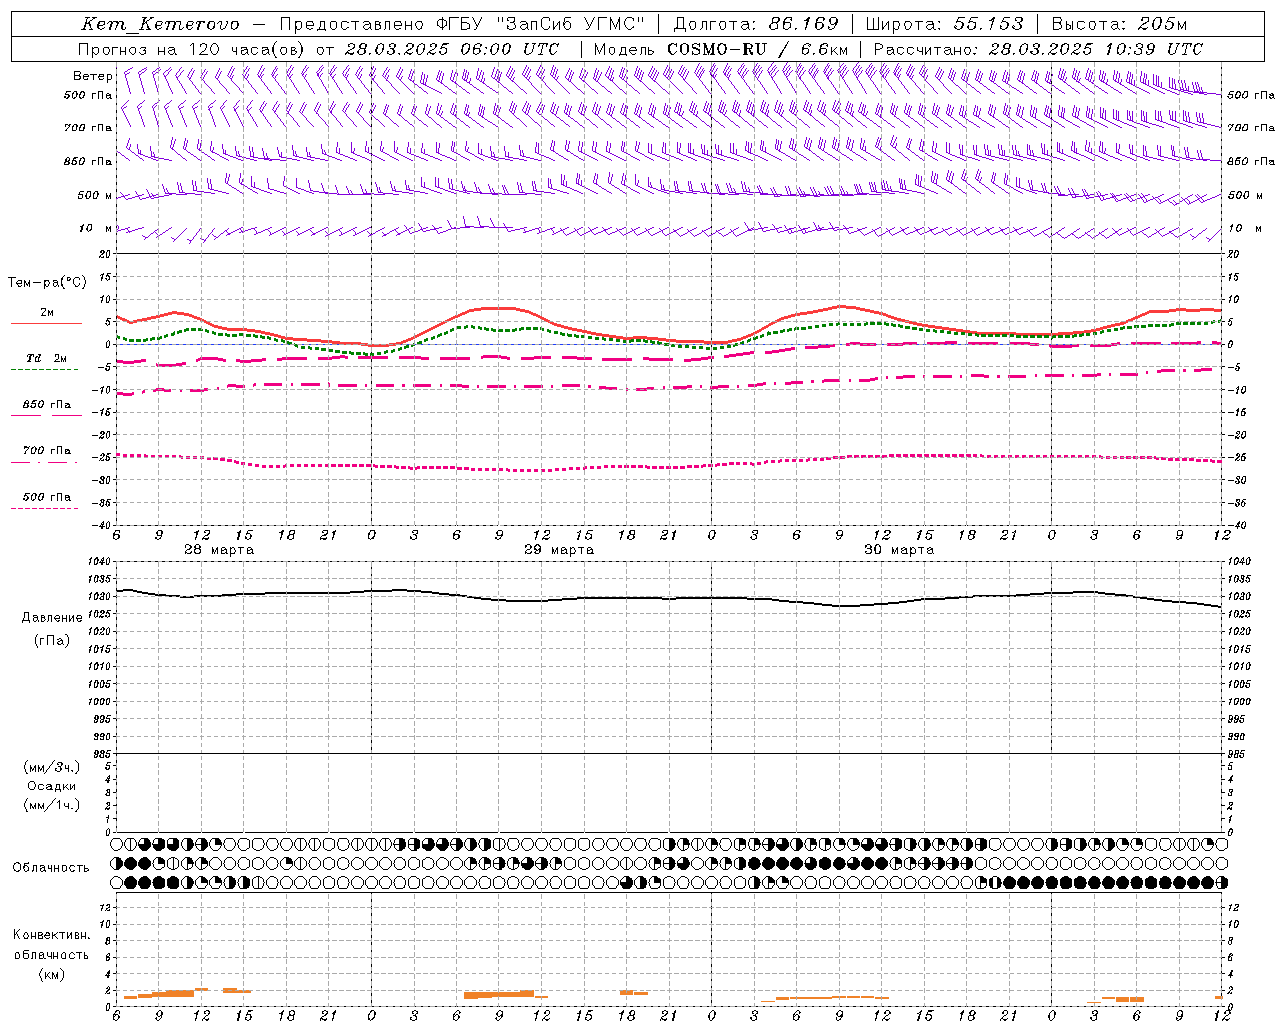Click the Облачность panel label

click(x=51, y=867)
